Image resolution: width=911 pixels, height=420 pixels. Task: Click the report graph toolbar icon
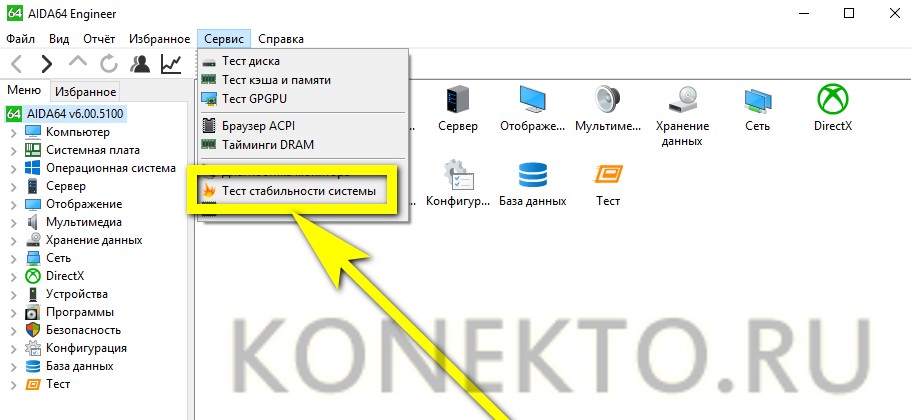(171, 63)
